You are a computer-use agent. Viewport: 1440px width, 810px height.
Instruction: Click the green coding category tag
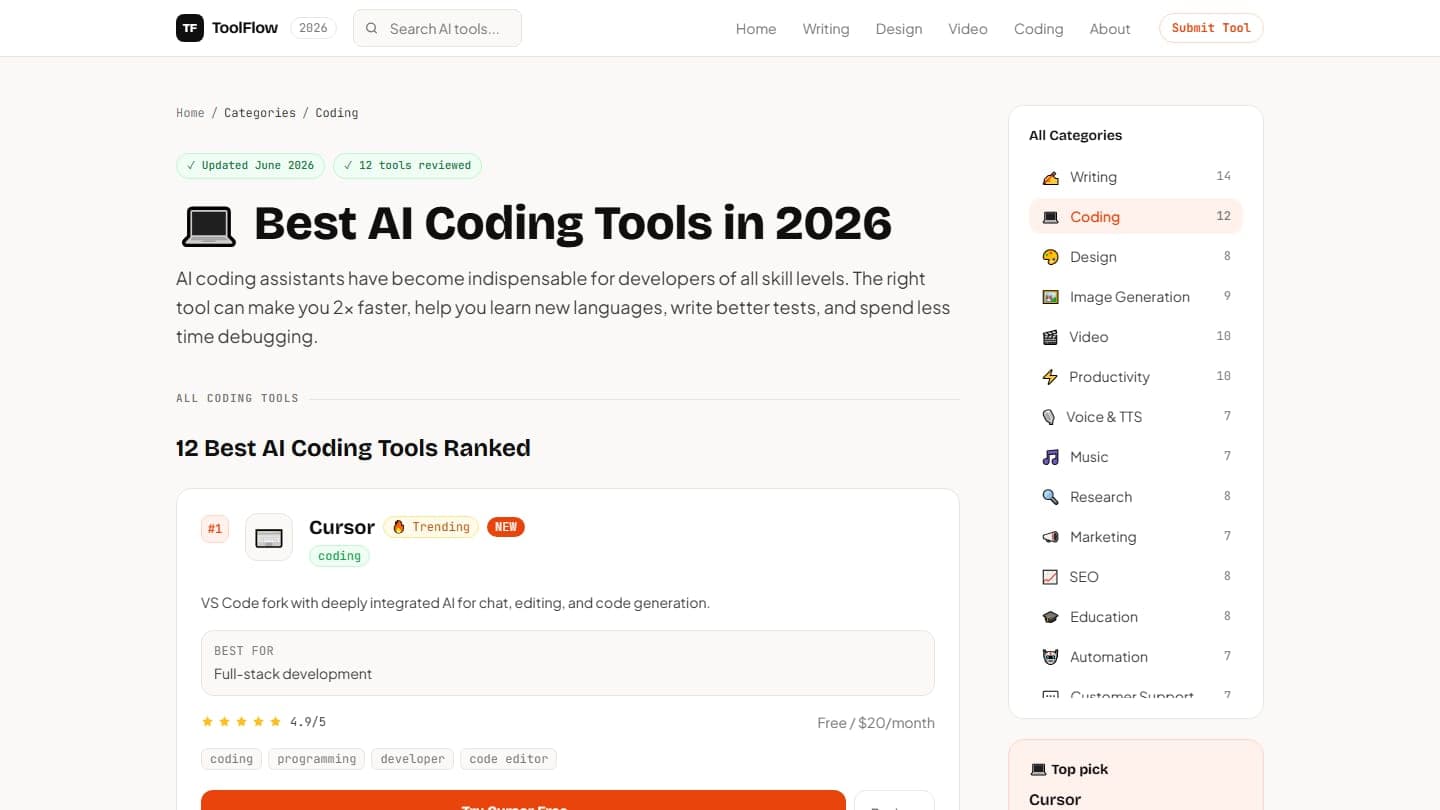tap(339, 556)
